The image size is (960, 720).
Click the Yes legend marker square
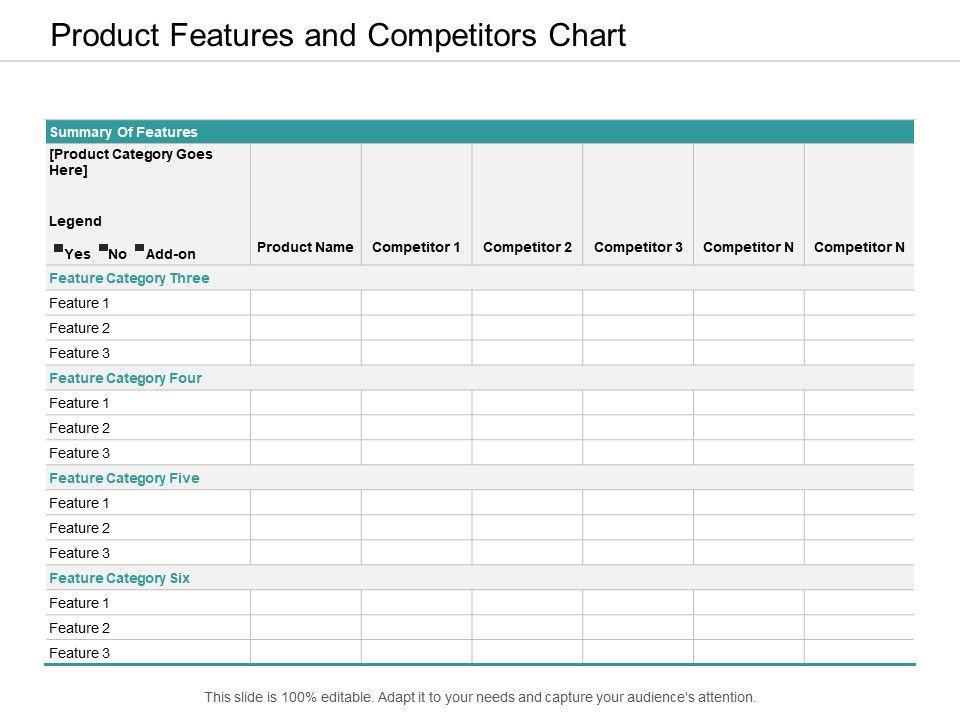(x=58, y=247)
